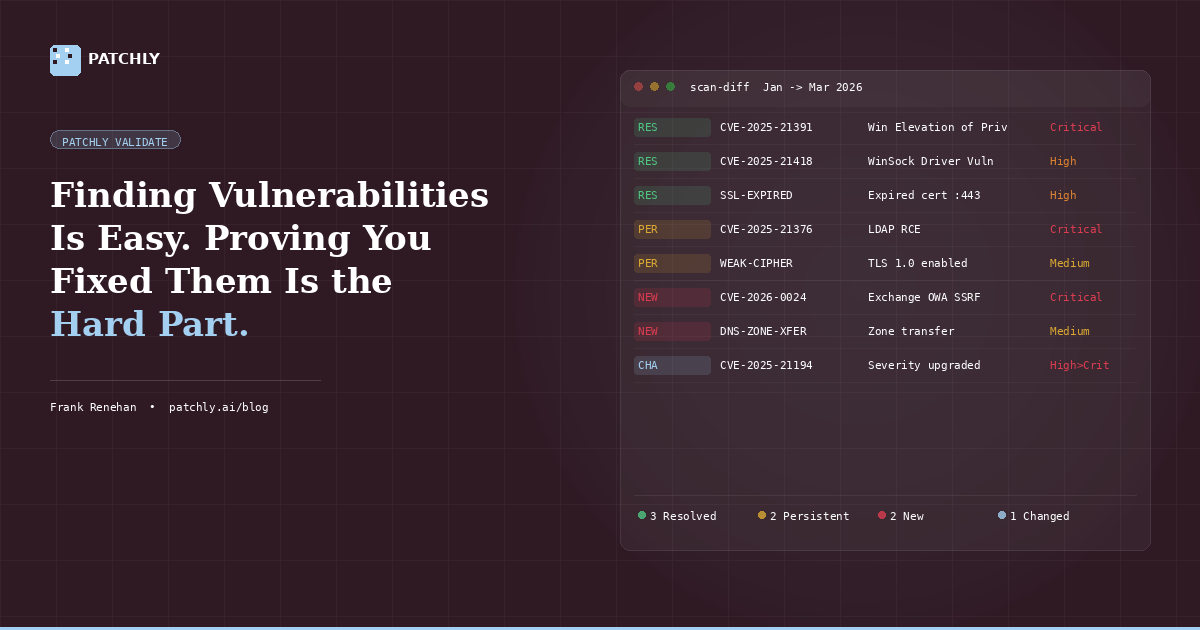The width and height of the screenshot is (1200, 630).
Task: Click the scan-diff Jan -> Mar 2026 title
Action: (776, 87)
